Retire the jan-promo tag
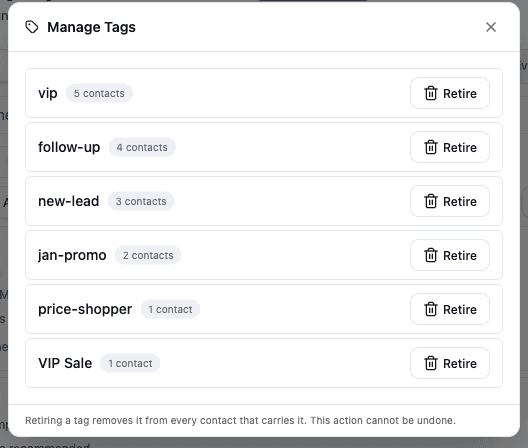 coord(450,255)
